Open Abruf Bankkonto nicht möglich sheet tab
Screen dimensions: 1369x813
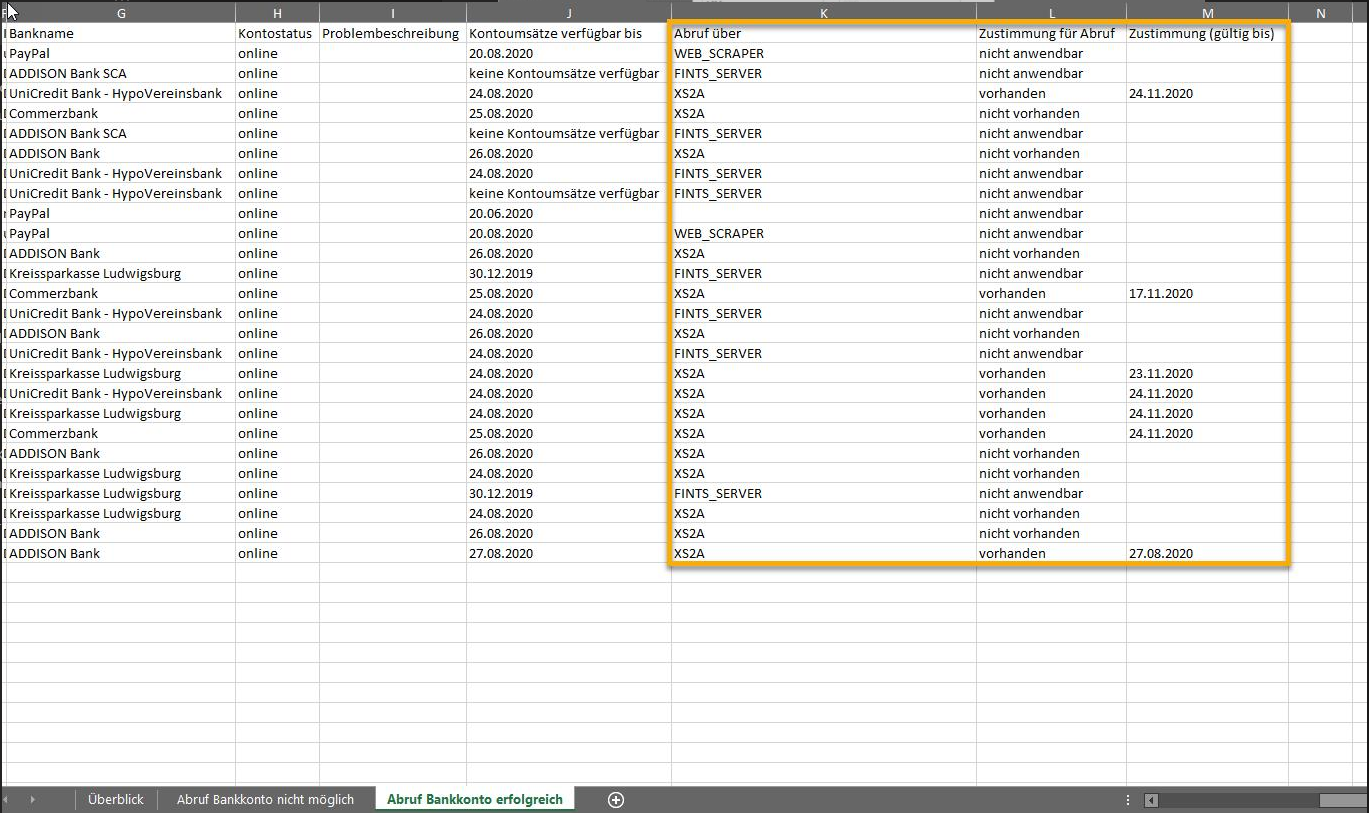click(265, 799)
